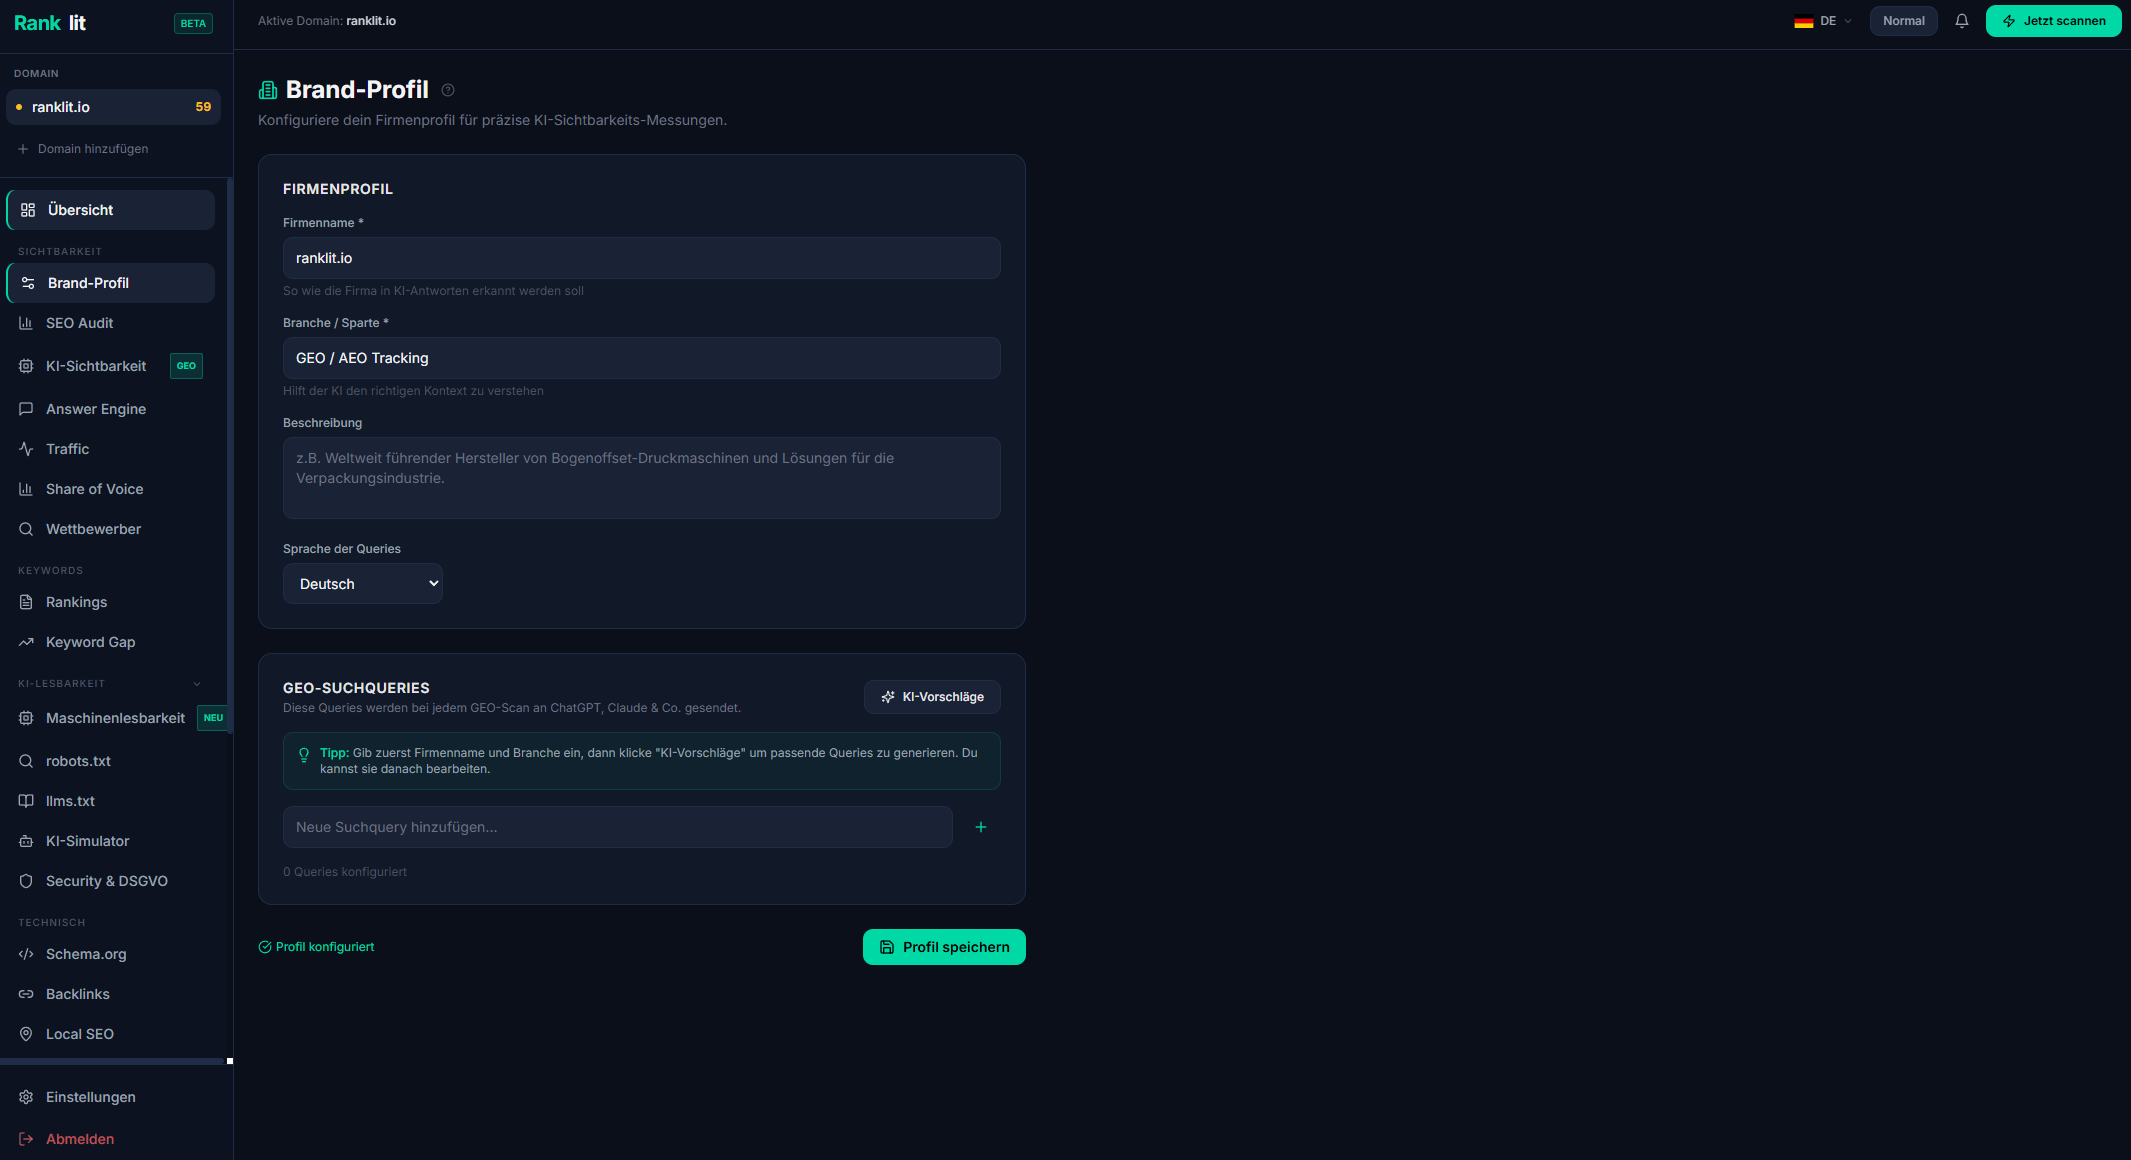2131x1160 pixels.
Task: Click the Rank lit logo
Action: tap(50, 23)
